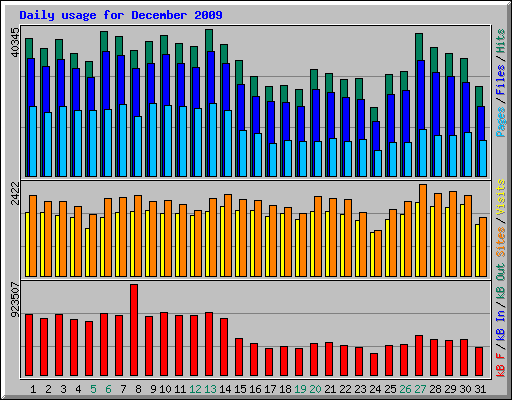This screenshot has width=512, height=400.
Task: Select day label 30 on the x-axis
Action: [465, 389]
